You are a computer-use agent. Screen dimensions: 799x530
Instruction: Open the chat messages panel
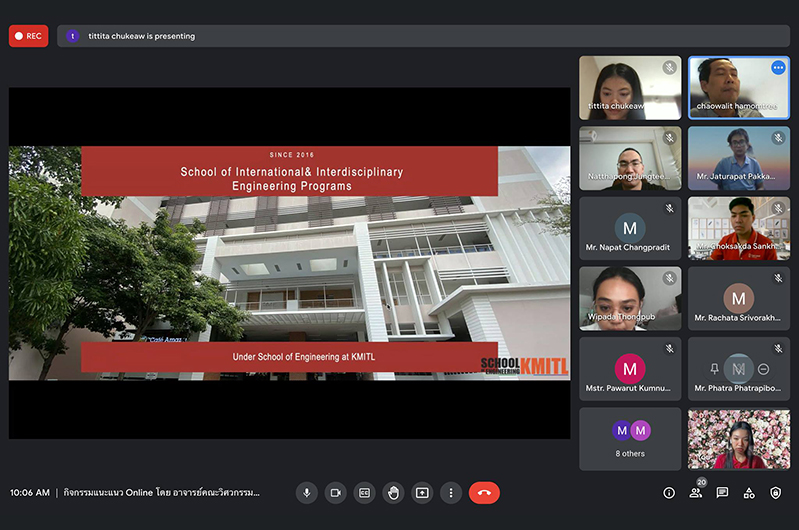coord(722,493)
